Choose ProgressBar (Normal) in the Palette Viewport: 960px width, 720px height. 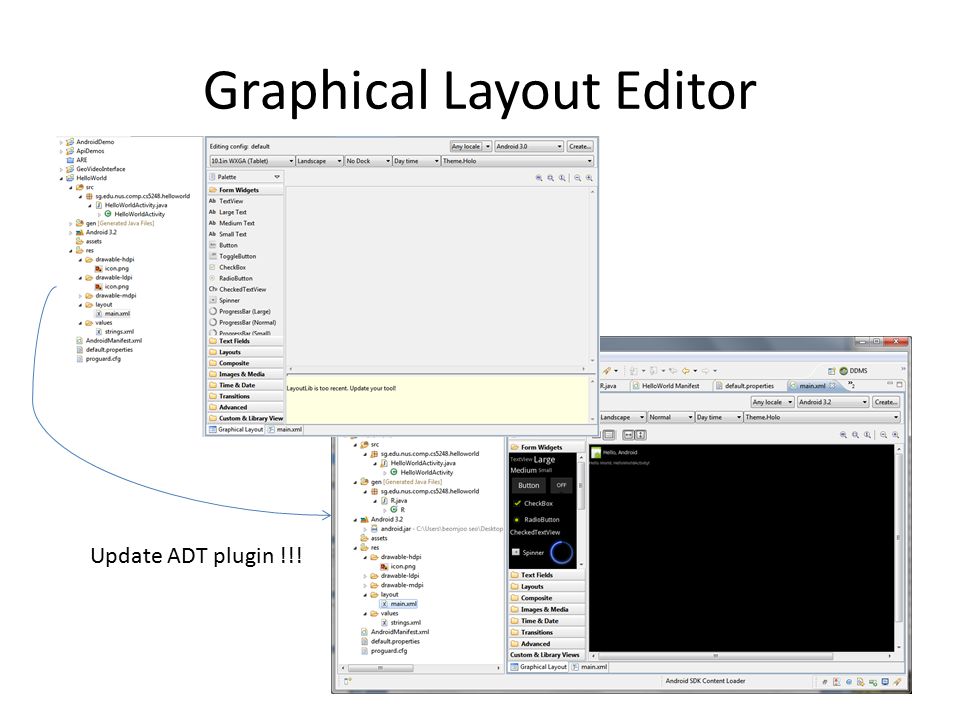pyautogui.click(x=243, y=322)
